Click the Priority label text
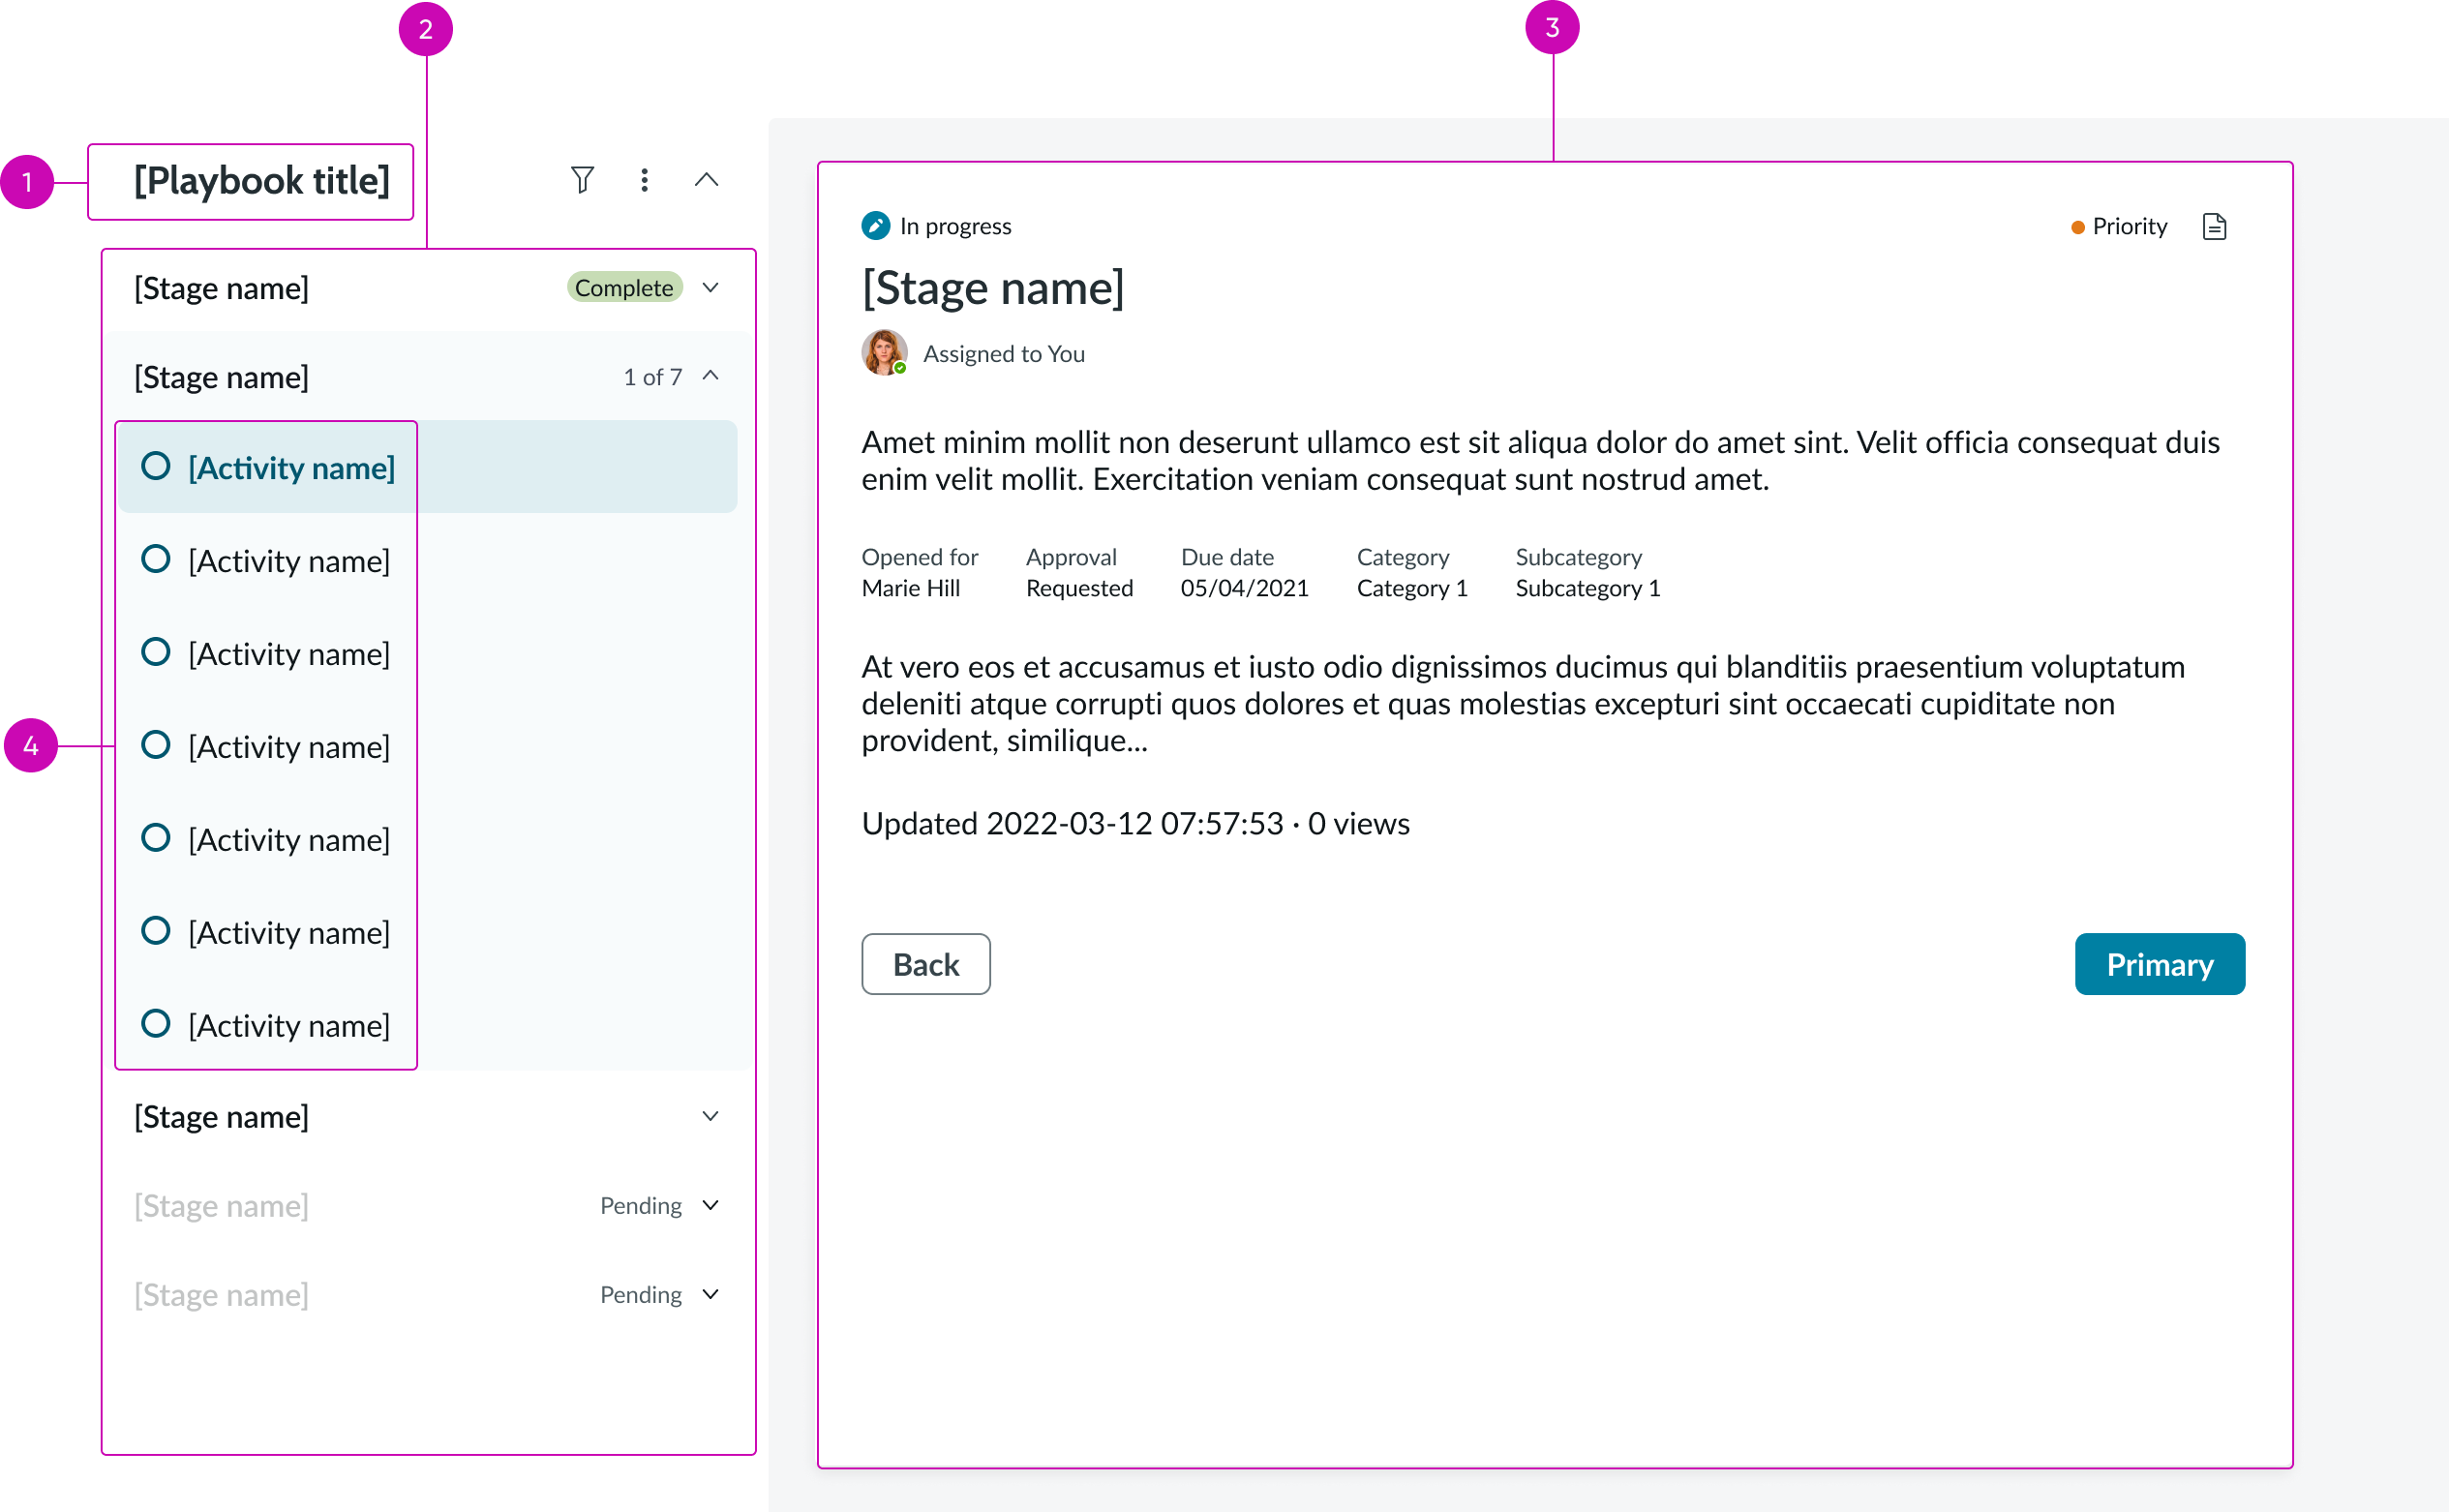Image resolution: width=2449 pixels, height=1512 pixels. click(2129, 226)
